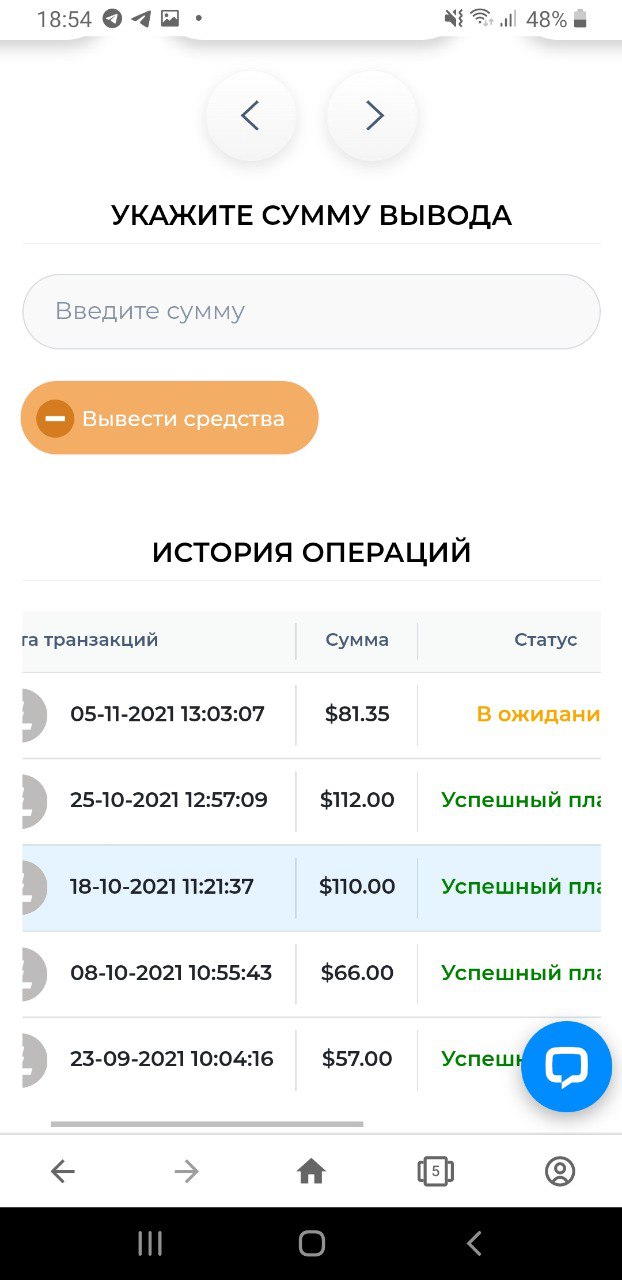Open the browser account profile icon
Image resolution: width=622 pixels, height=1280 pixels.
point(560,1171)
